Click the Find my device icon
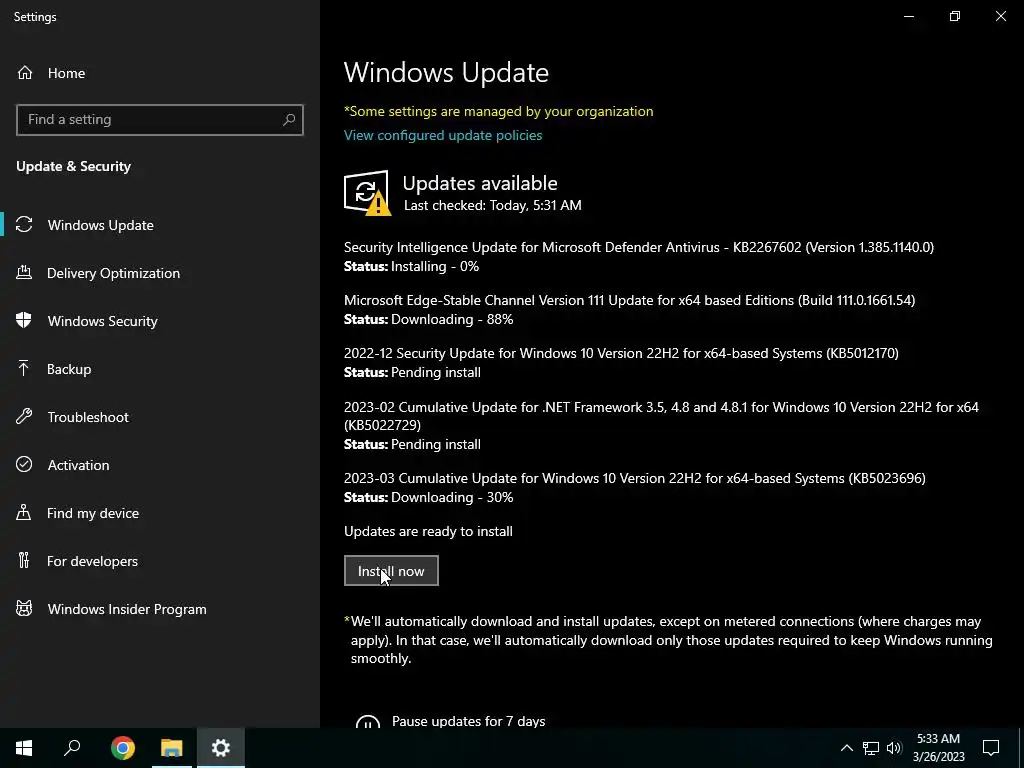 (24, 513)
